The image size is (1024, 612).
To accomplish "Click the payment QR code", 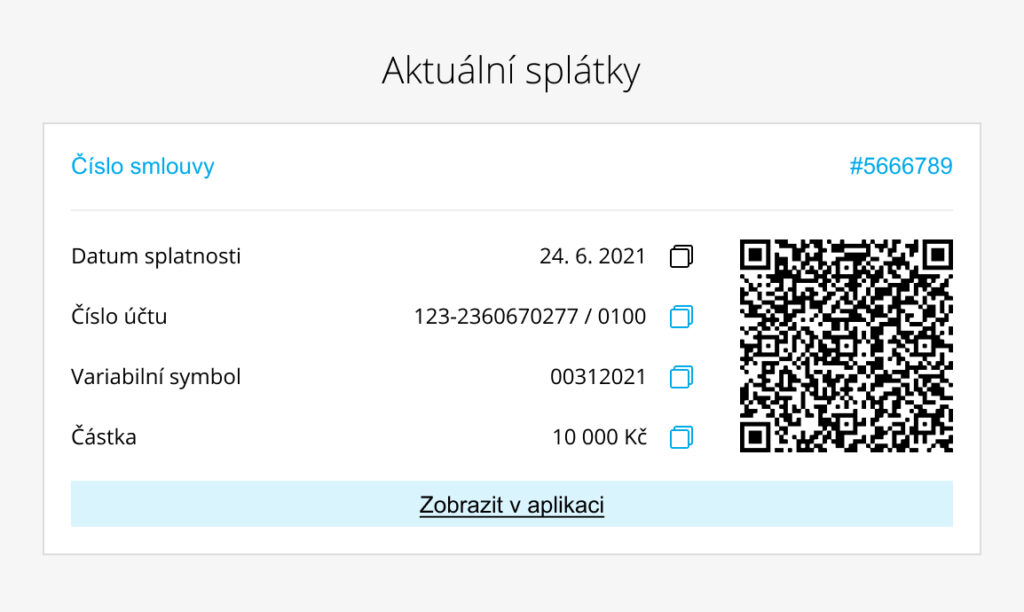I will click(x=846, y=346).
